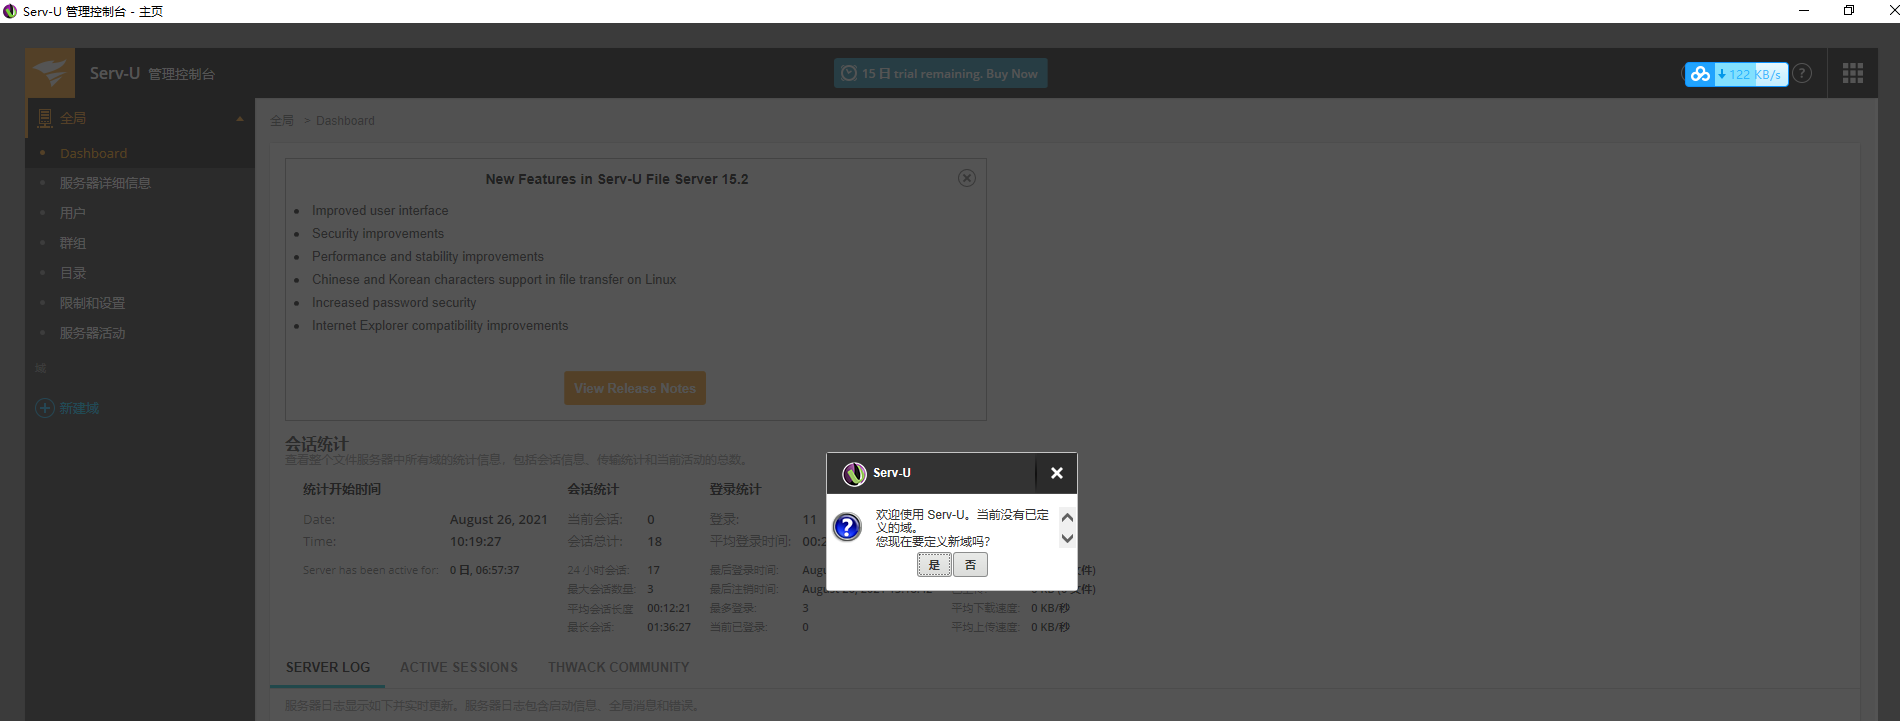
Task: Click the Serv-U orange logo icon
Action: tap(50, 73)
